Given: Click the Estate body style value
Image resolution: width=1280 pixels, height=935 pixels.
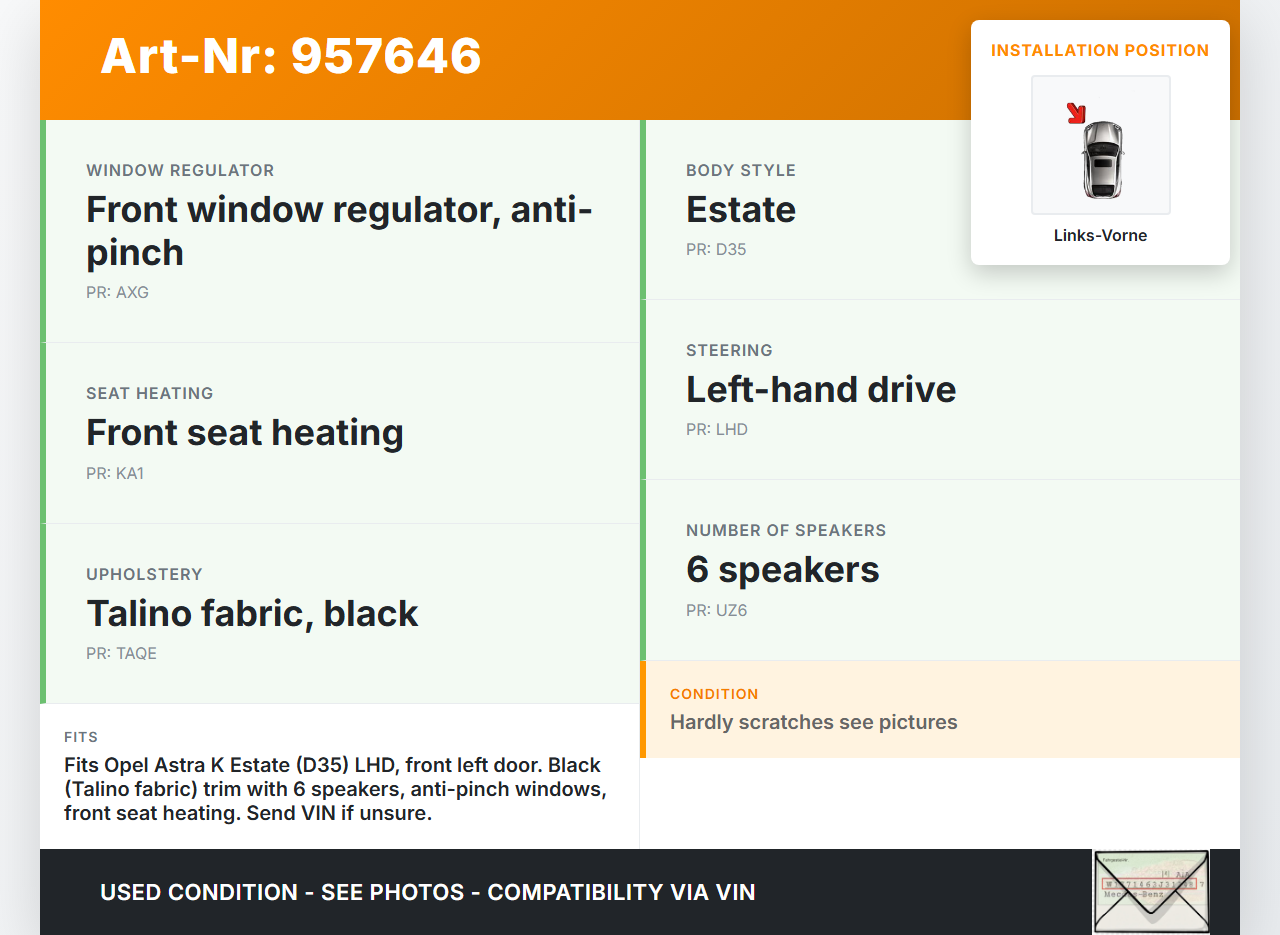Looking at the screenshot, I should [x=741, y=210].
